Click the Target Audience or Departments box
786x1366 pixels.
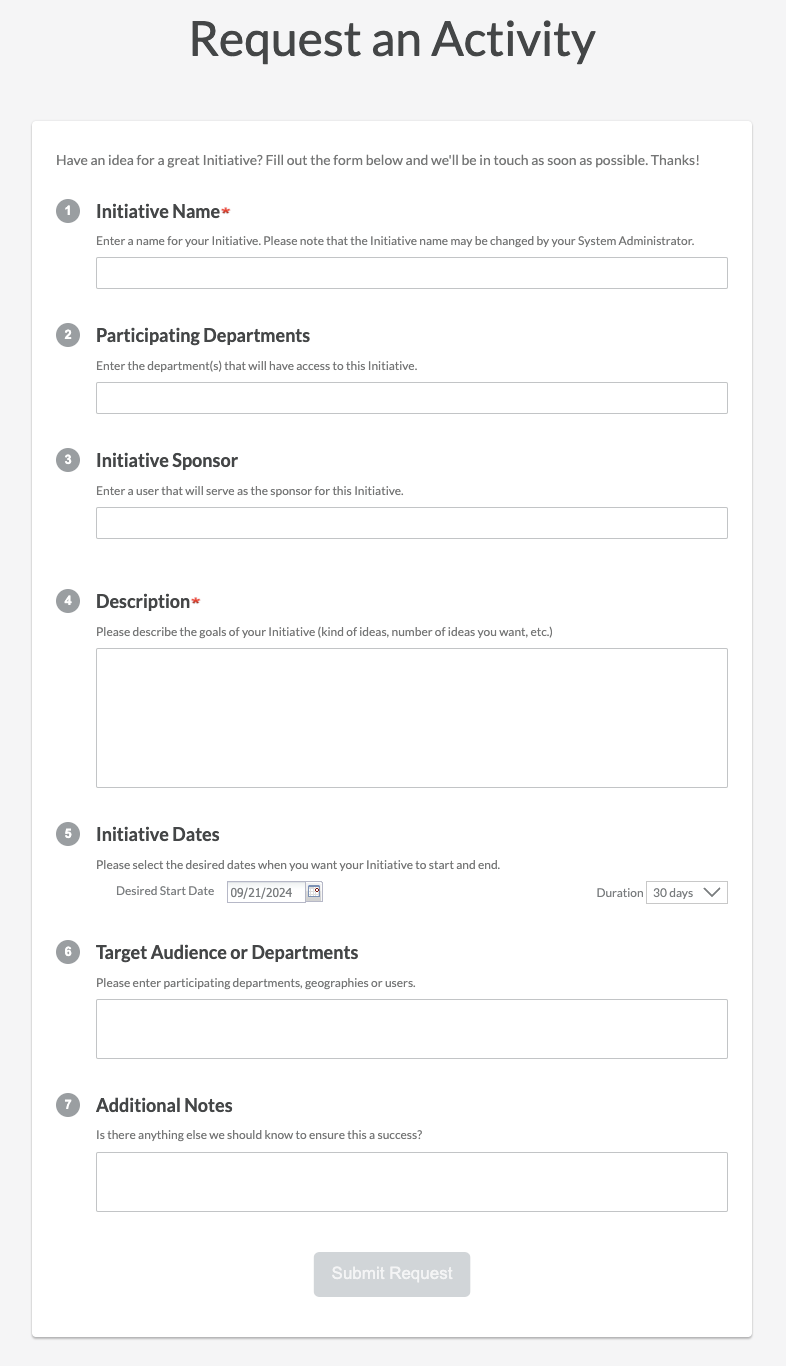tap(412, 1029)
